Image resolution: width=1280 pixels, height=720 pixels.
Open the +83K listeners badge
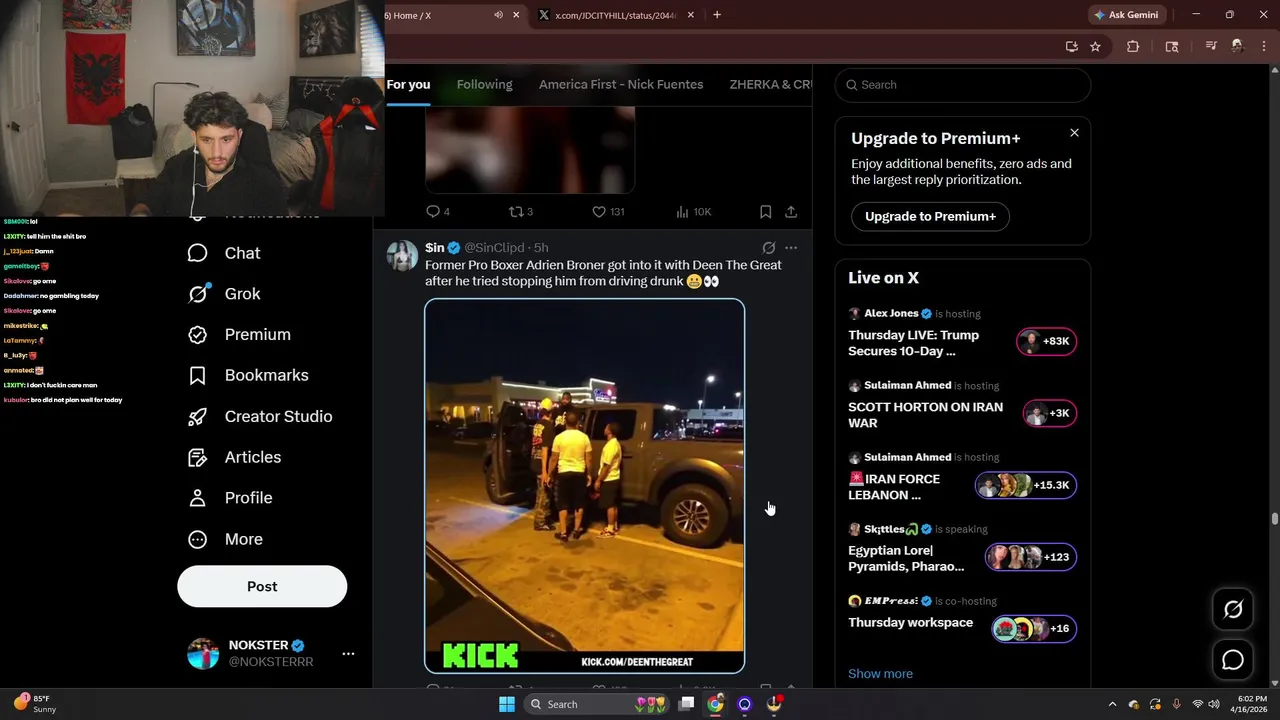tap(1046, 341)
